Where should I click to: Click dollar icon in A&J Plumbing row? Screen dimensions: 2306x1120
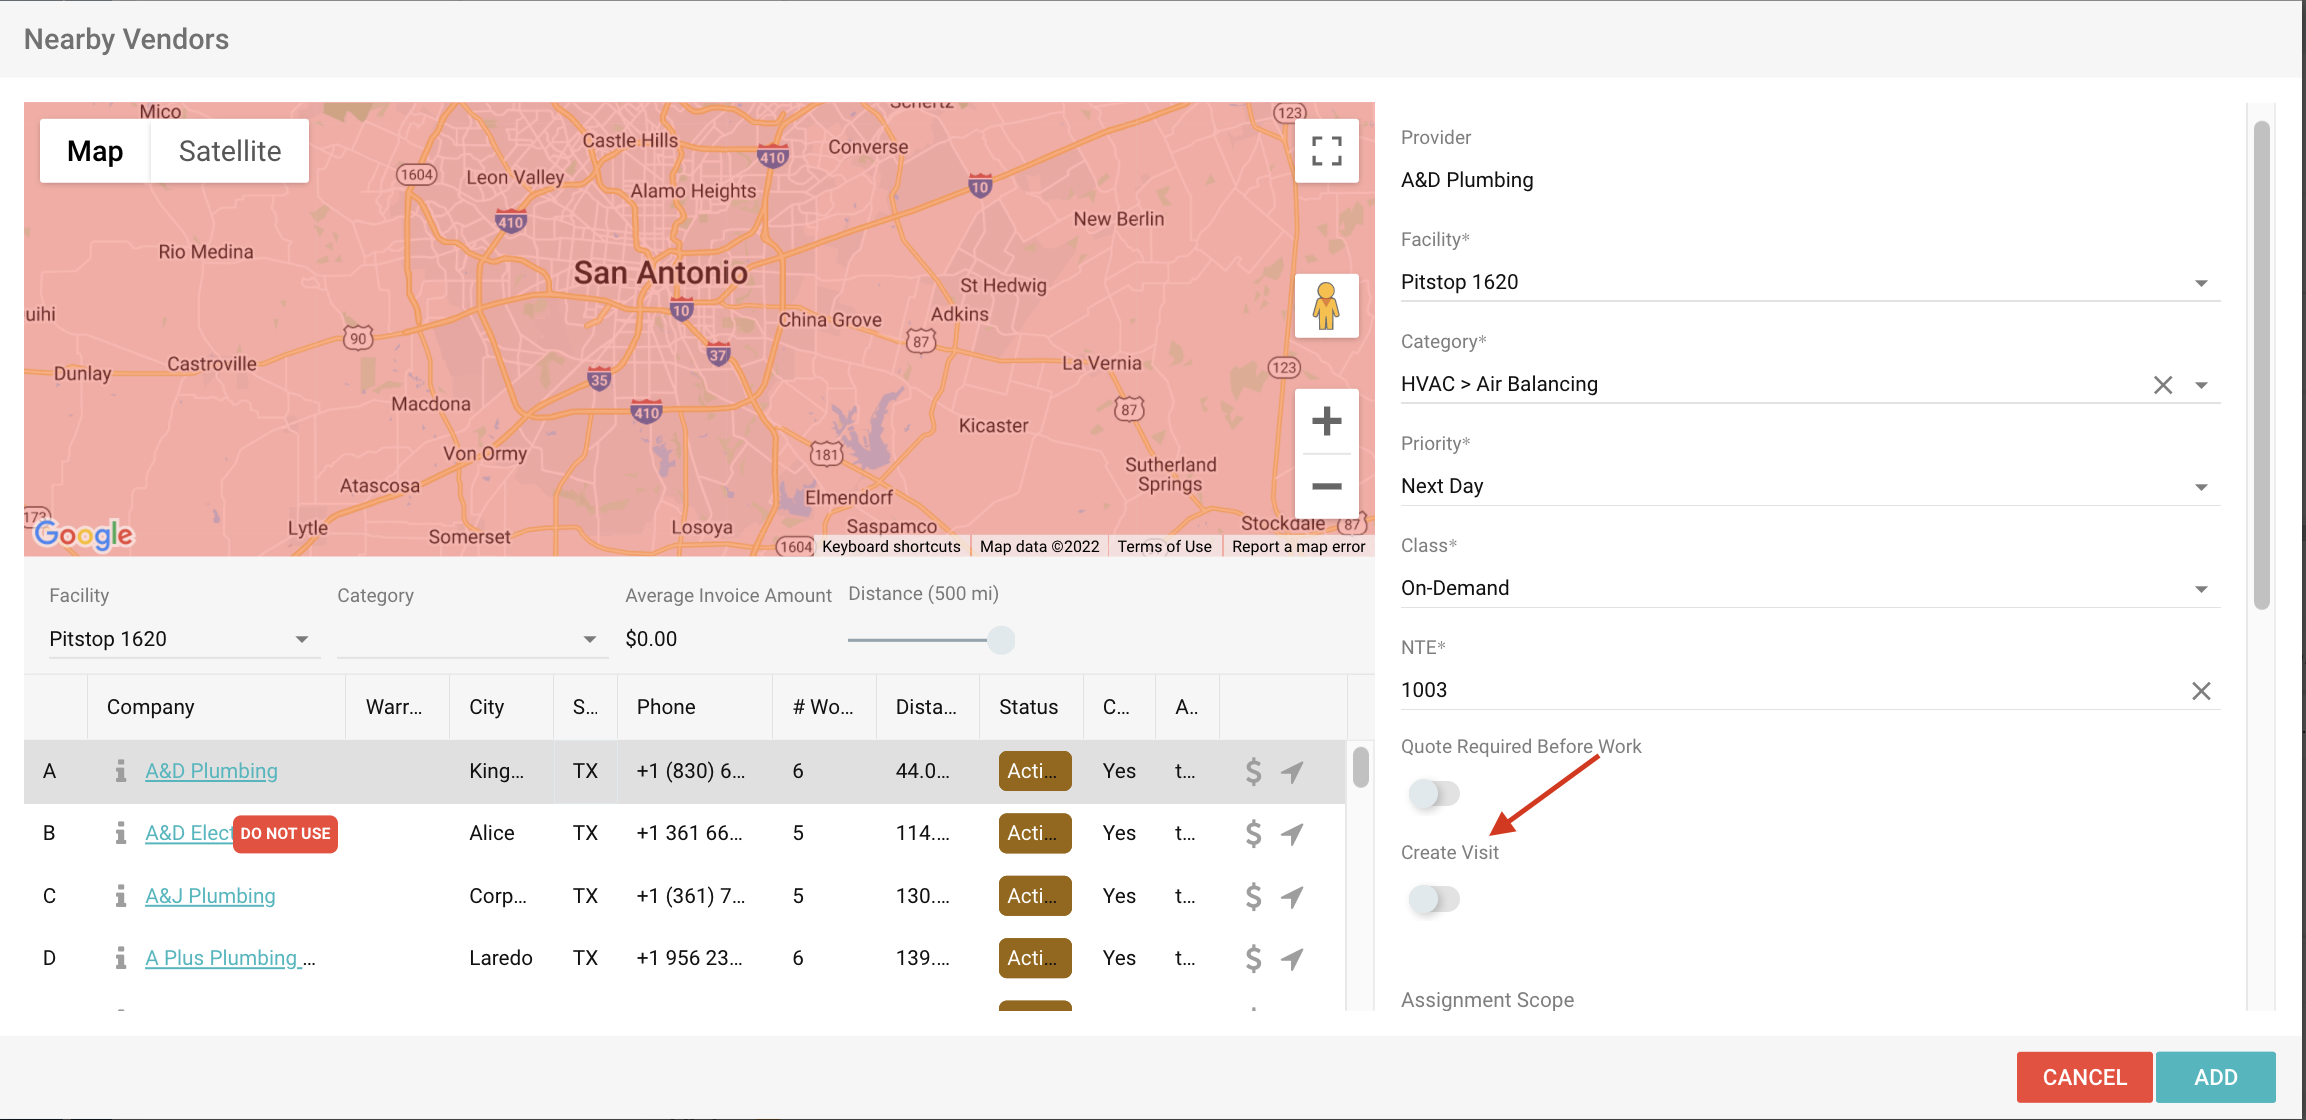[1253, 896]
